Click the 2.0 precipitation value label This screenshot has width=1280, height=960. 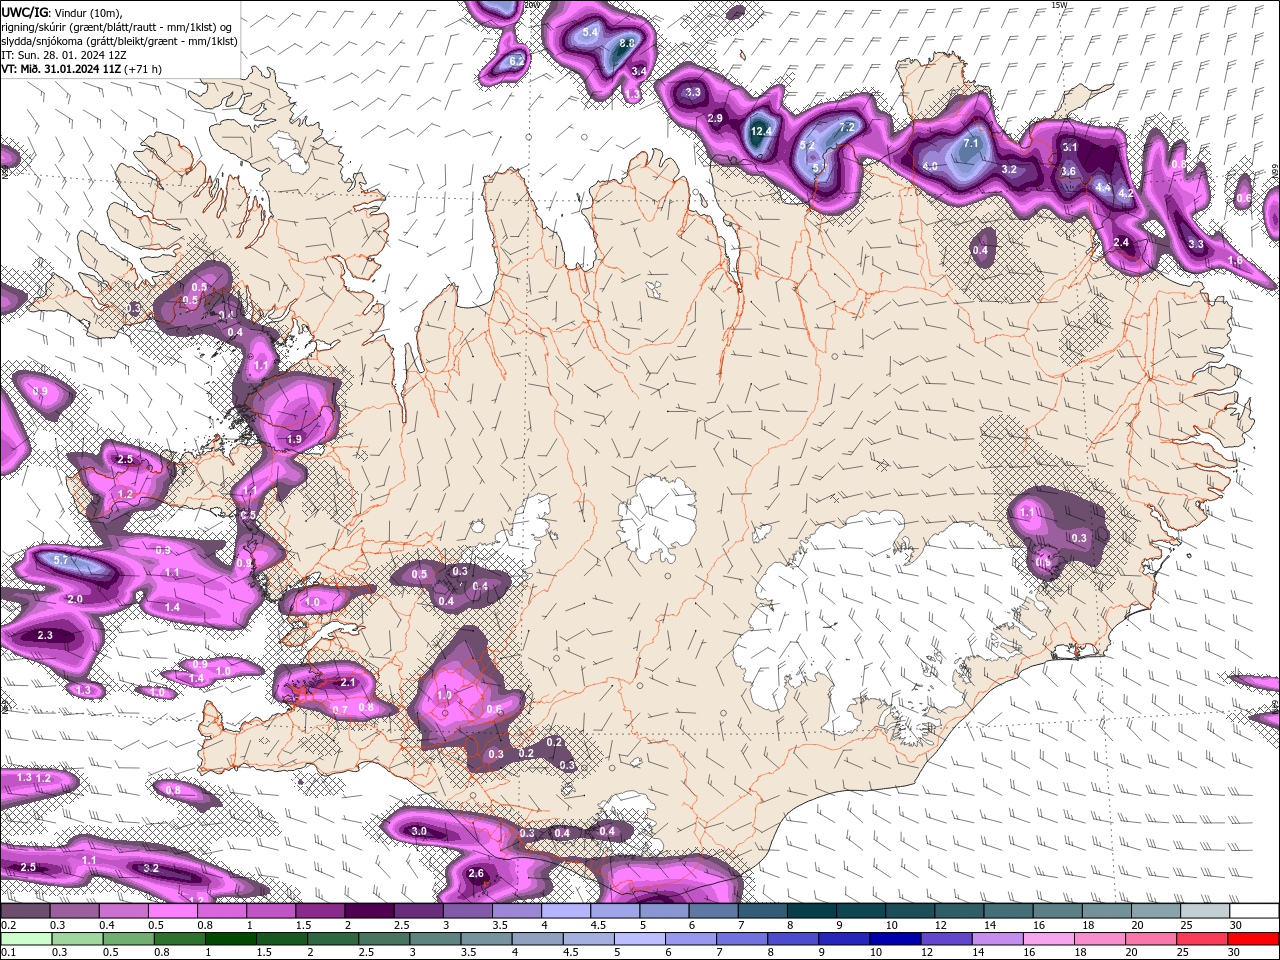75,600
